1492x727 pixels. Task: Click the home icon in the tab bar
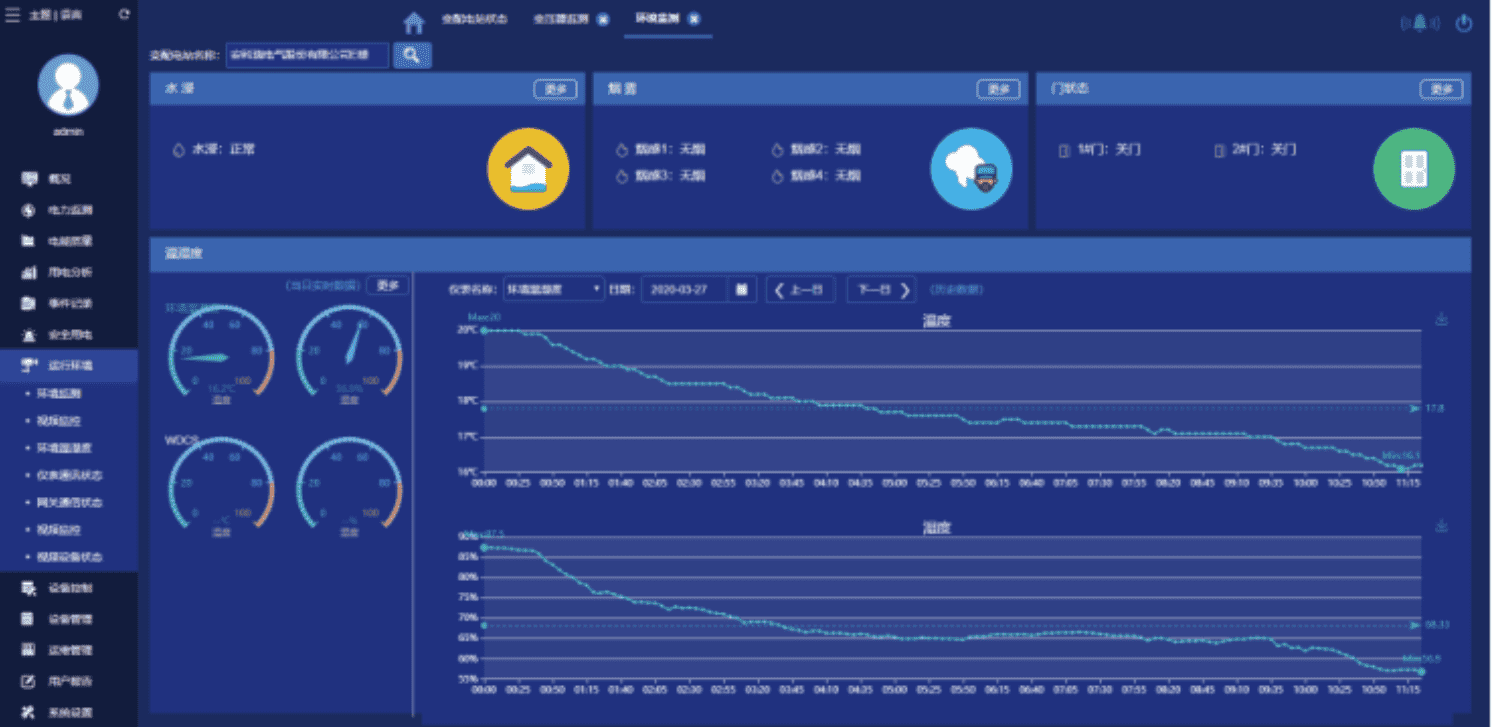pos(414,22)
